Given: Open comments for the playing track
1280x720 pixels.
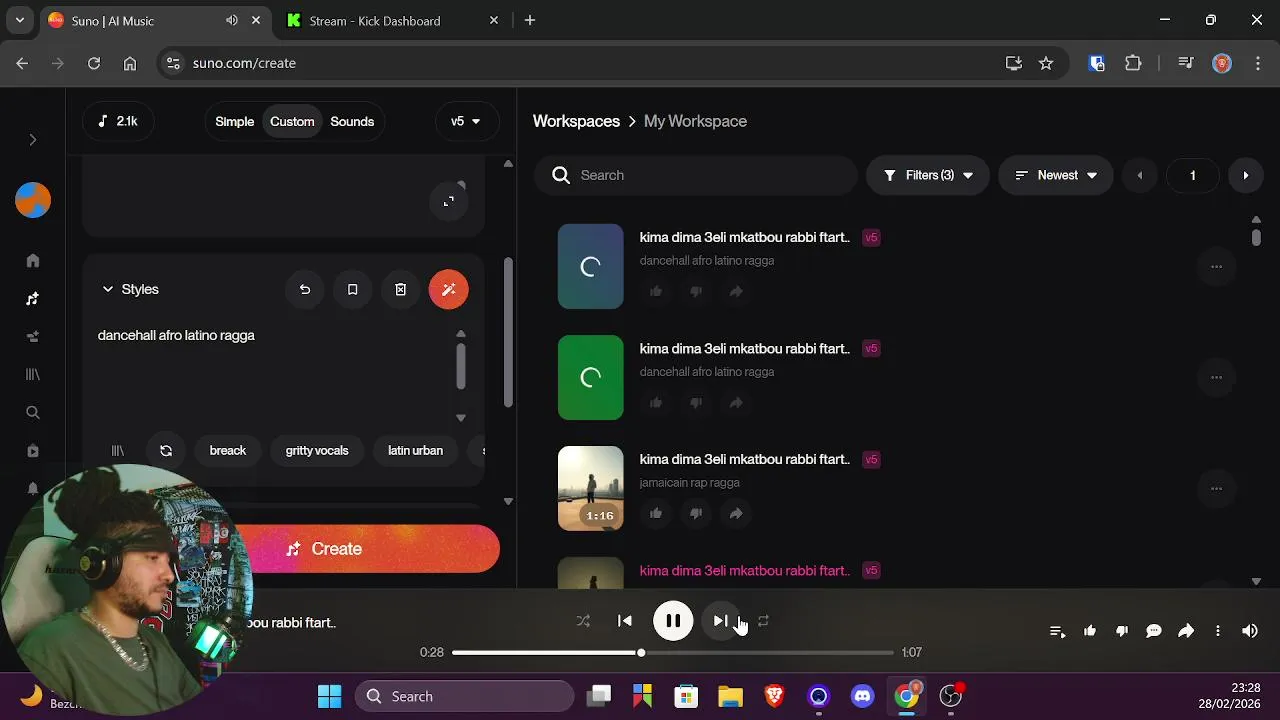Looking at the screenshot, I should tap(1154, 631).
